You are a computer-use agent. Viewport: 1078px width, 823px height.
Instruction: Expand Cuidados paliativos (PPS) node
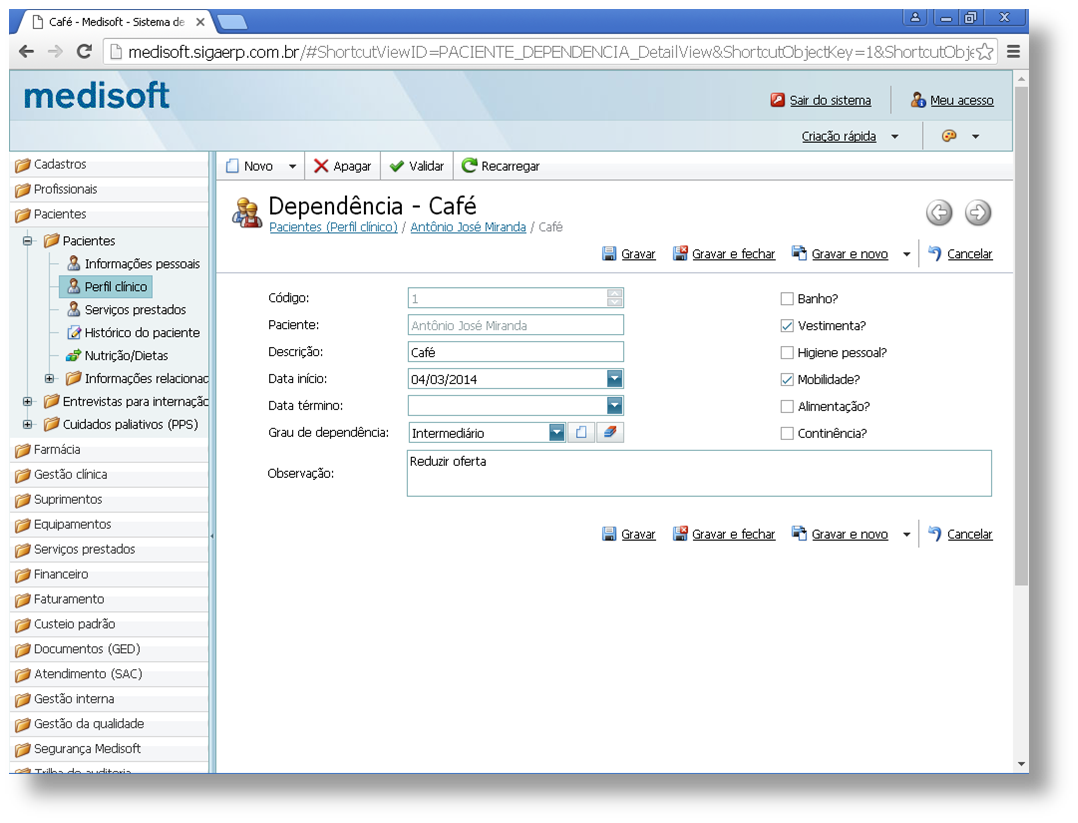28,424
